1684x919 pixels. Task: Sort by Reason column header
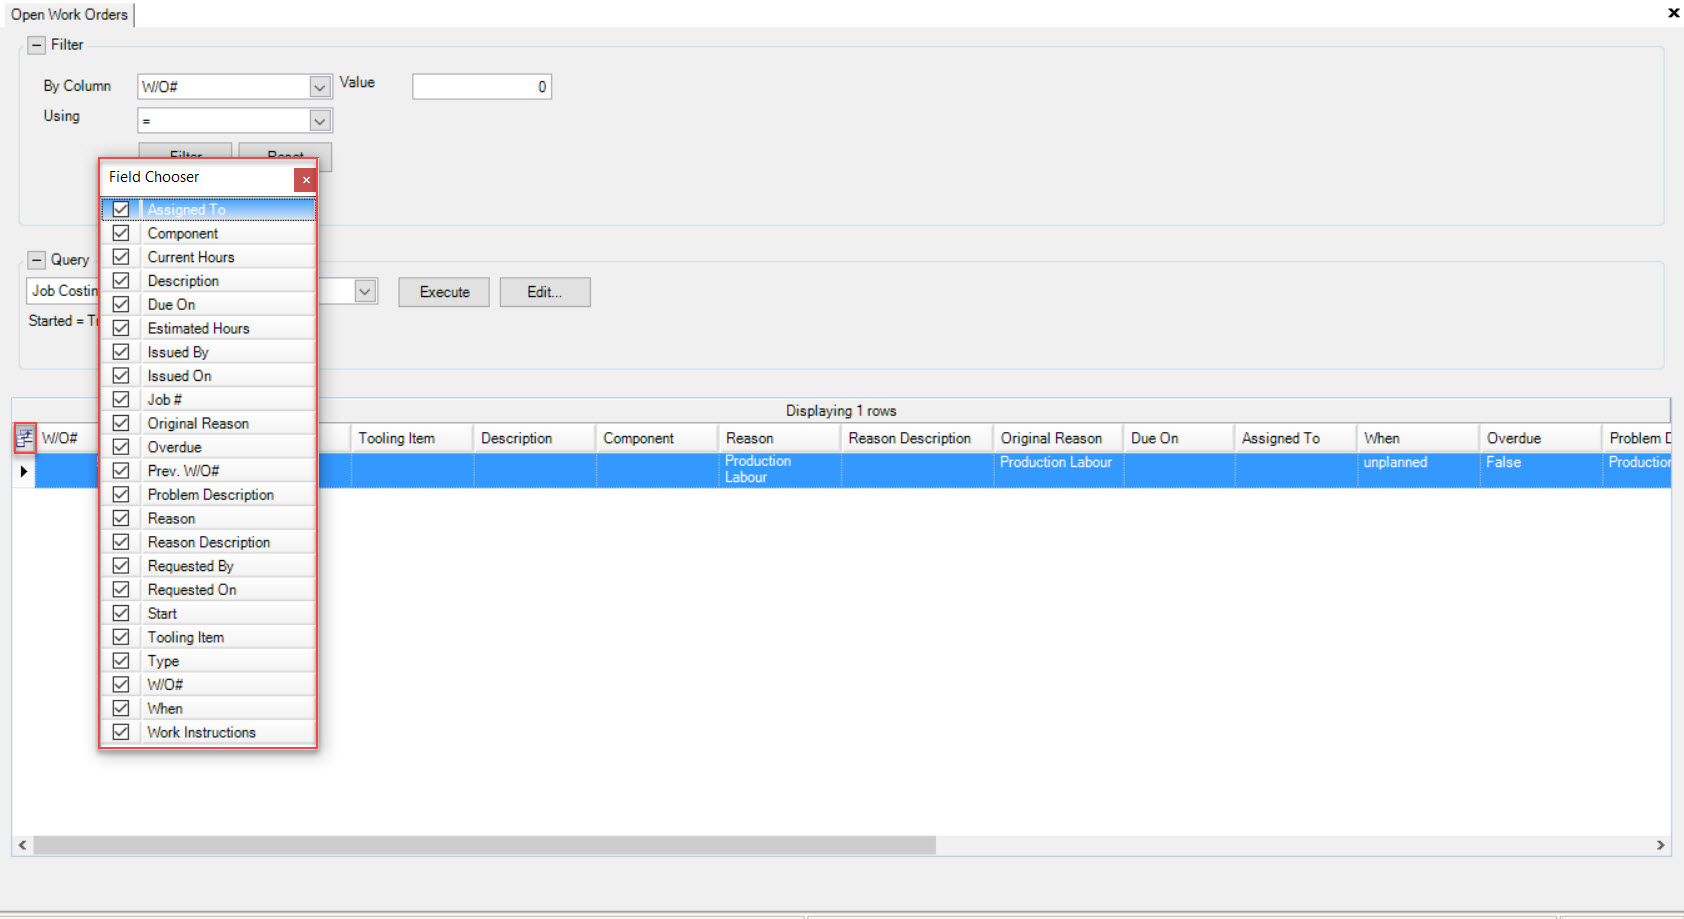pyautogui.click(x=779, y=438)
